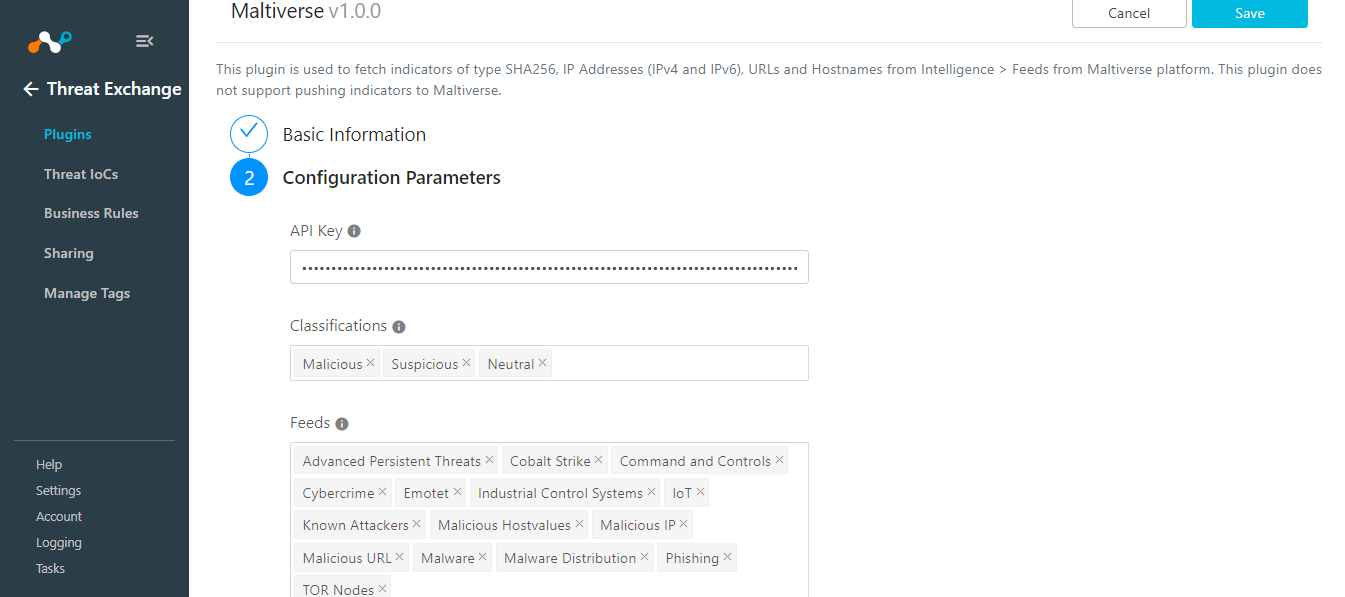Click the Cancel button

(1129, 13)
